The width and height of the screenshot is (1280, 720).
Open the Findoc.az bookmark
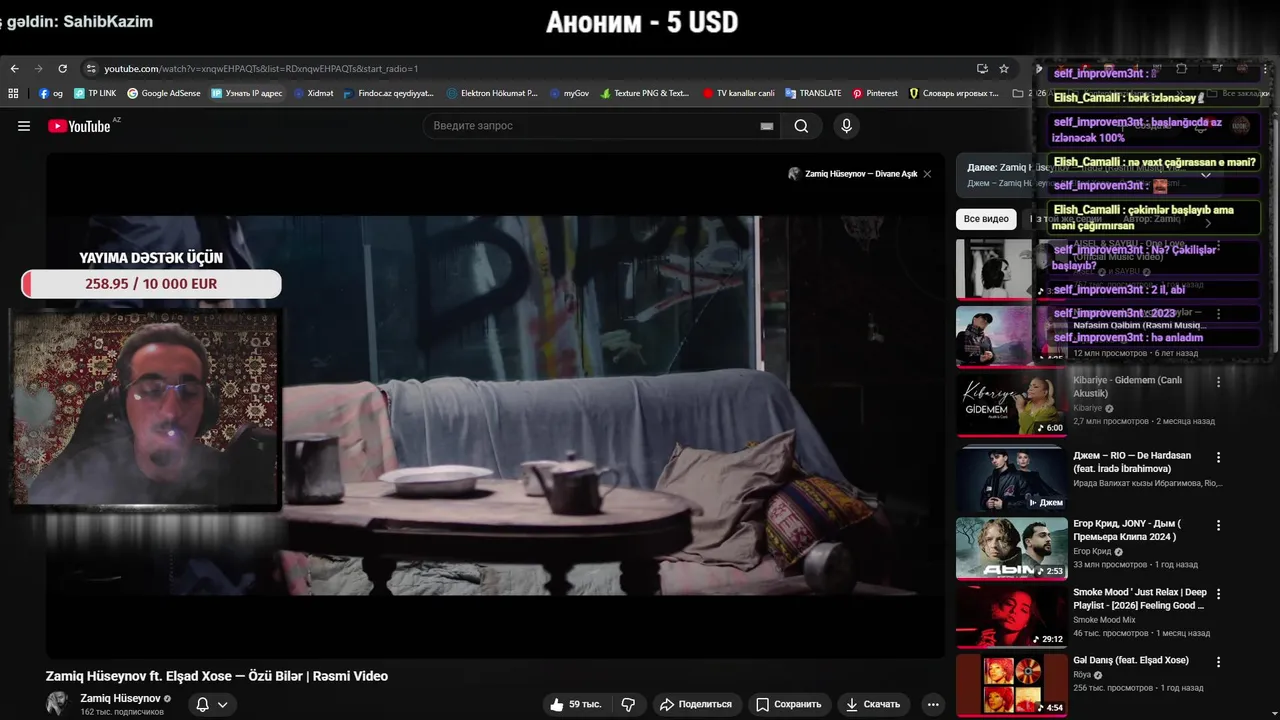[388, 93]
